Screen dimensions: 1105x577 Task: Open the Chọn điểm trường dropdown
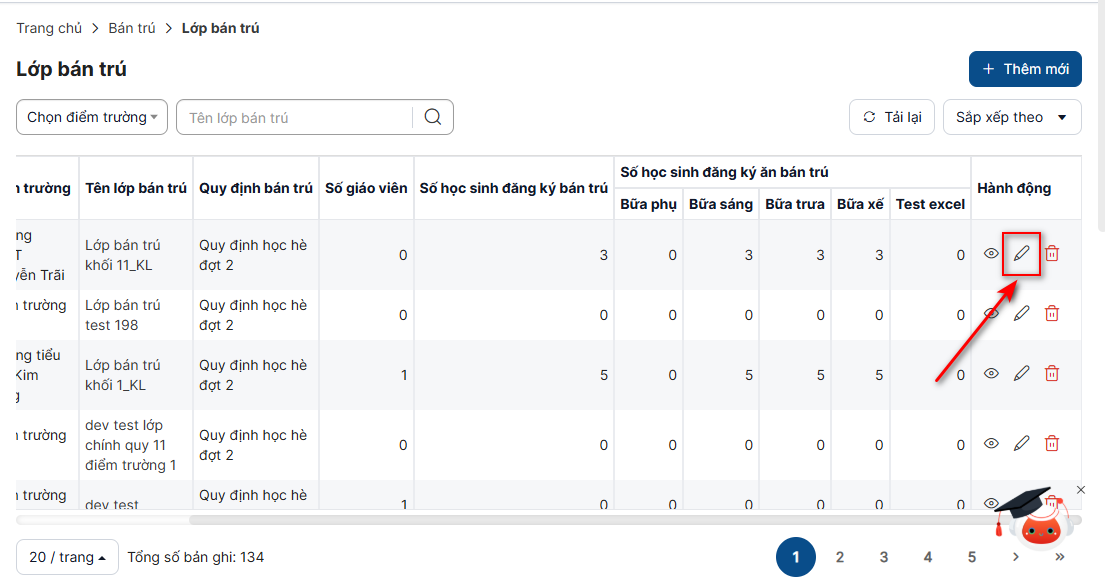tap(92, 117)
